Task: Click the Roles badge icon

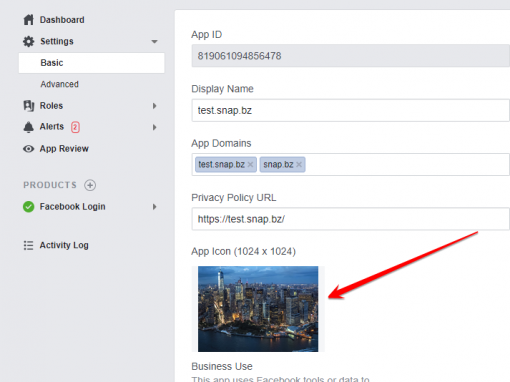Action: pyautogui.click(x=29, y=106)
